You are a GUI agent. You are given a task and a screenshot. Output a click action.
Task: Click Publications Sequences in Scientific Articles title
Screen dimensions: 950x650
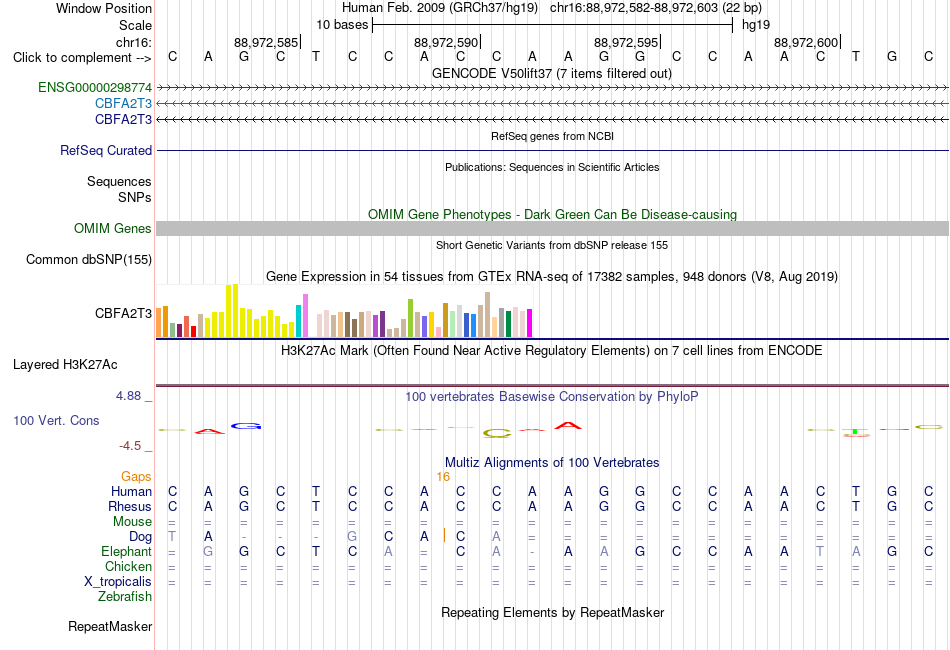click(552, 167)
